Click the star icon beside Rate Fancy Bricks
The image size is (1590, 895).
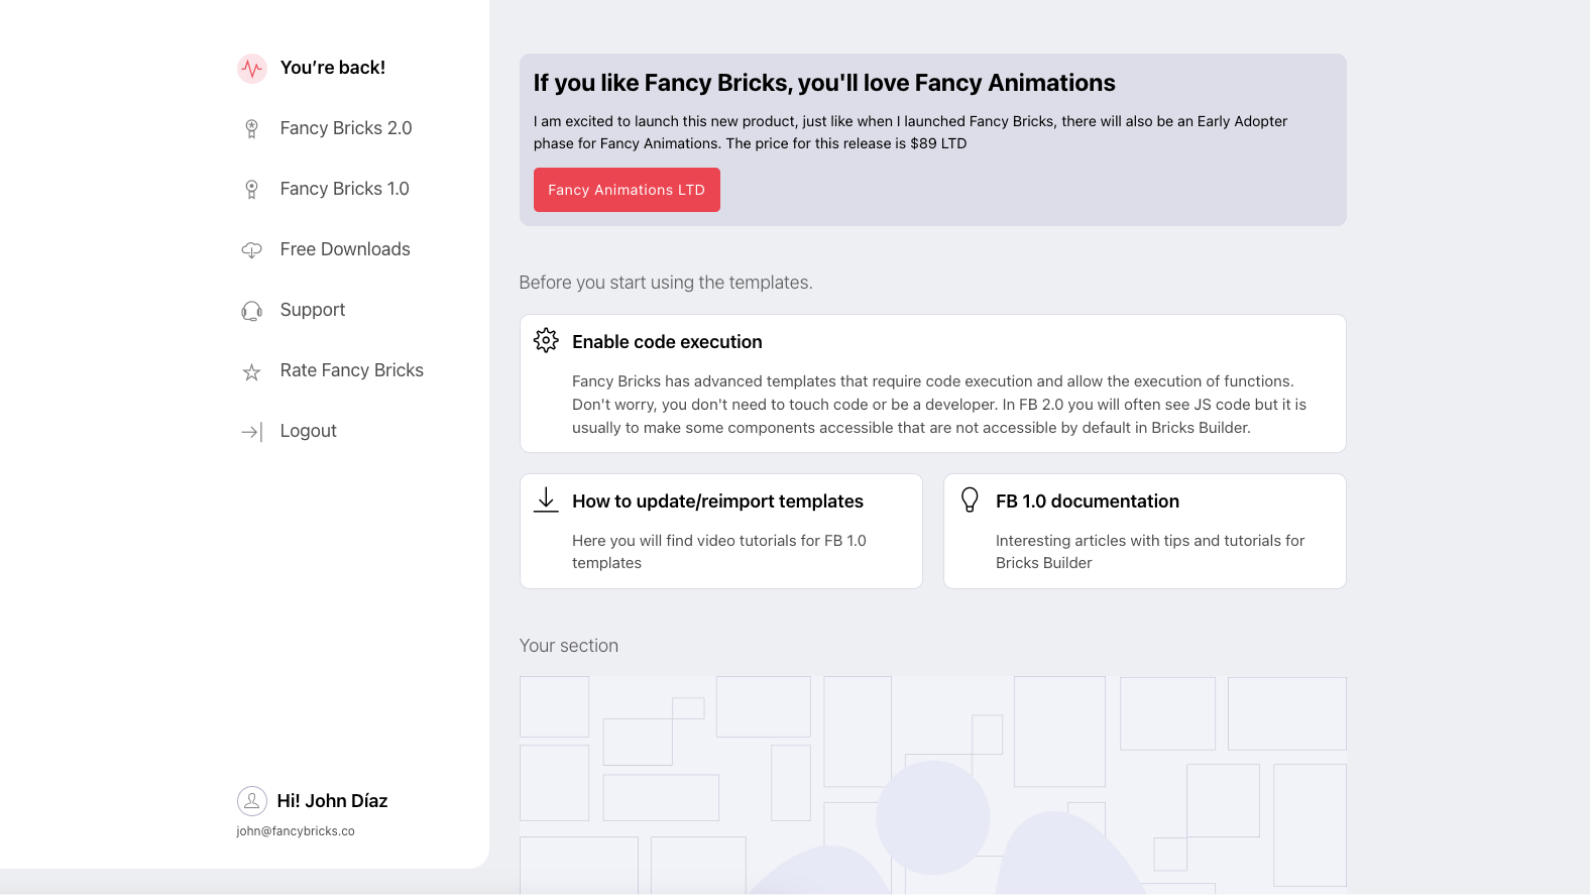tap(252, 372)
